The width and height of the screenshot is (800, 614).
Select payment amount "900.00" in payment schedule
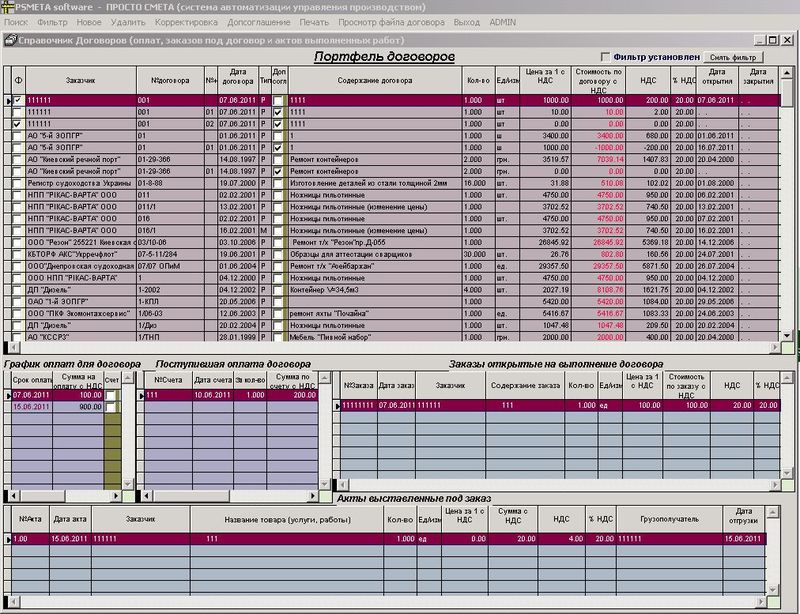[78, 407]
